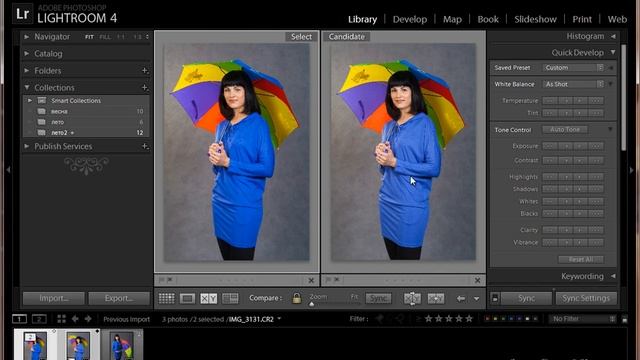Toggle the Compare zoom link lock

pos(297,298)
